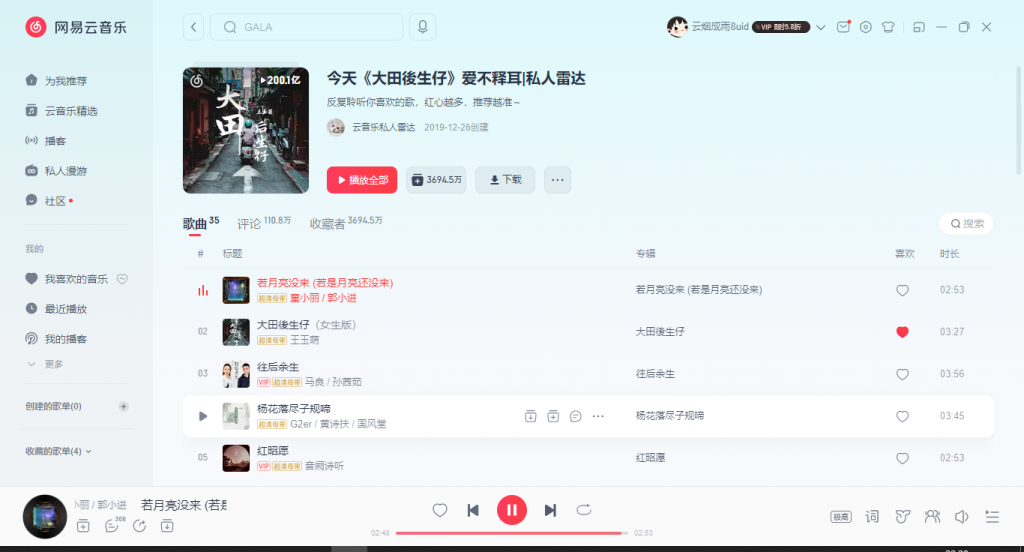The width and height of the screenshot is (1024, 552).
Task: Unlike 大田後生仔 red heart
Action: point(903,332)
